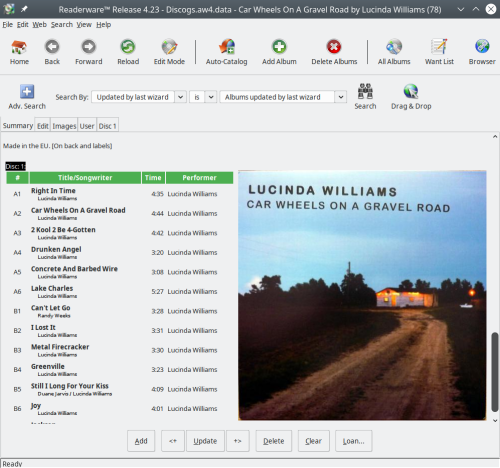The width and height of the screenshot is (500, 468).
Task: Click the pin icon in title bar
Action: (24, 9)
